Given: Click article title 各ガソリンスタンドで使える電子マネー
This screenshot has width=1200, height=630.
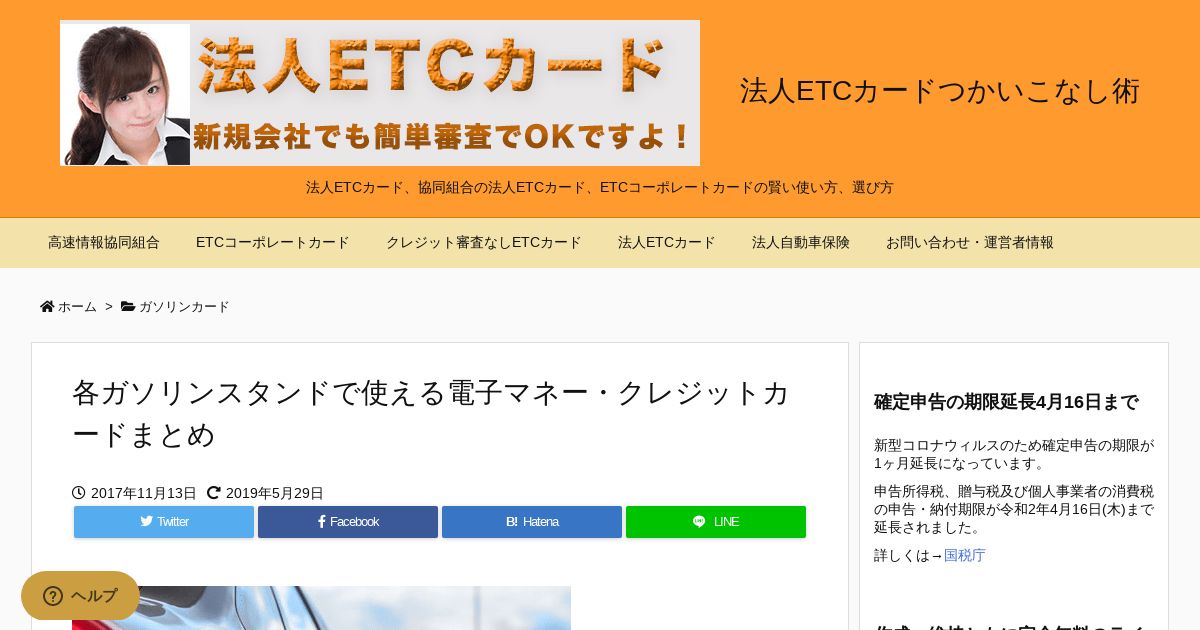Looking at the screenshot, I should (x=431, y=413).
